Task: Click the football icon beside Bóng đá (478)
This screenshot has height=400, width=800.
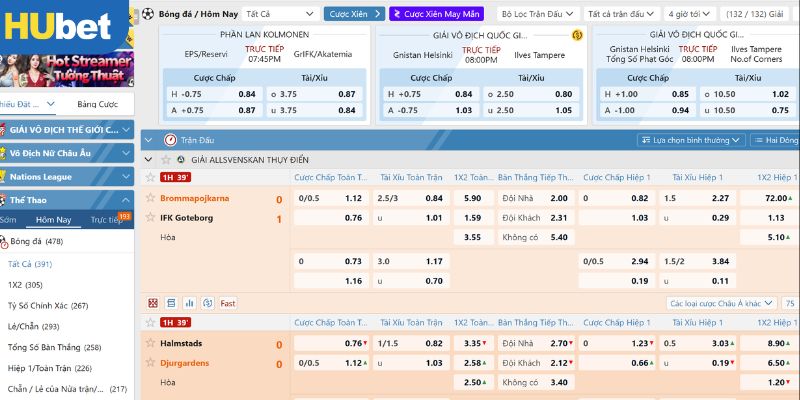Action: [x=4, y=242]
